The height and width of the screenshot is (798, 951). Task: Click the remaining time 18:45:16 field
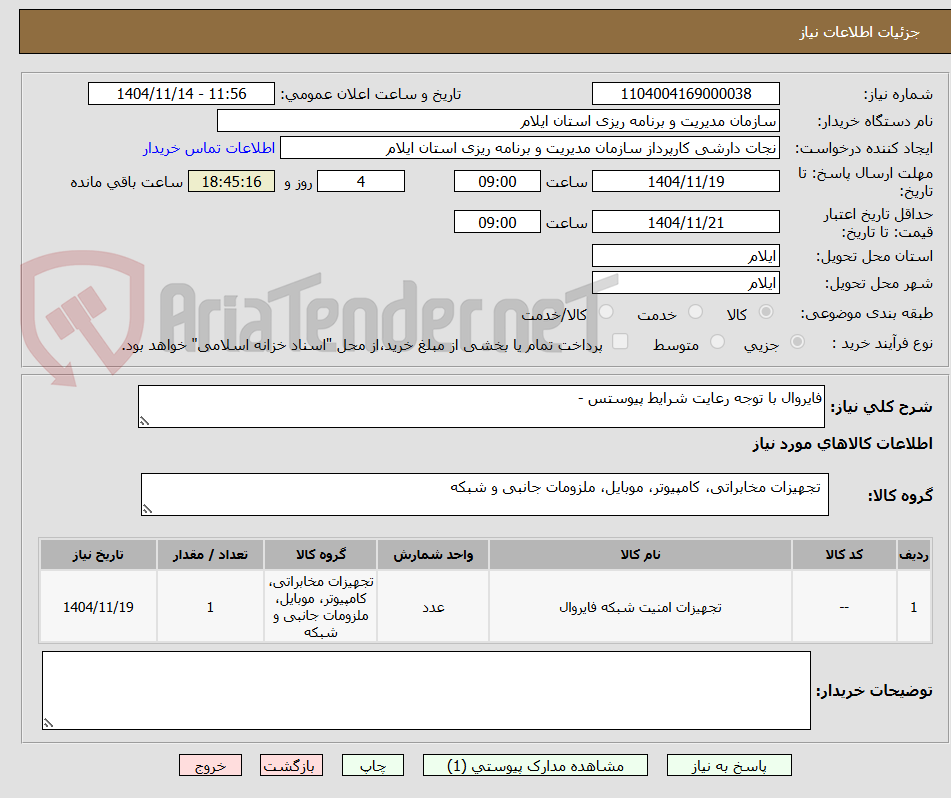231,181
